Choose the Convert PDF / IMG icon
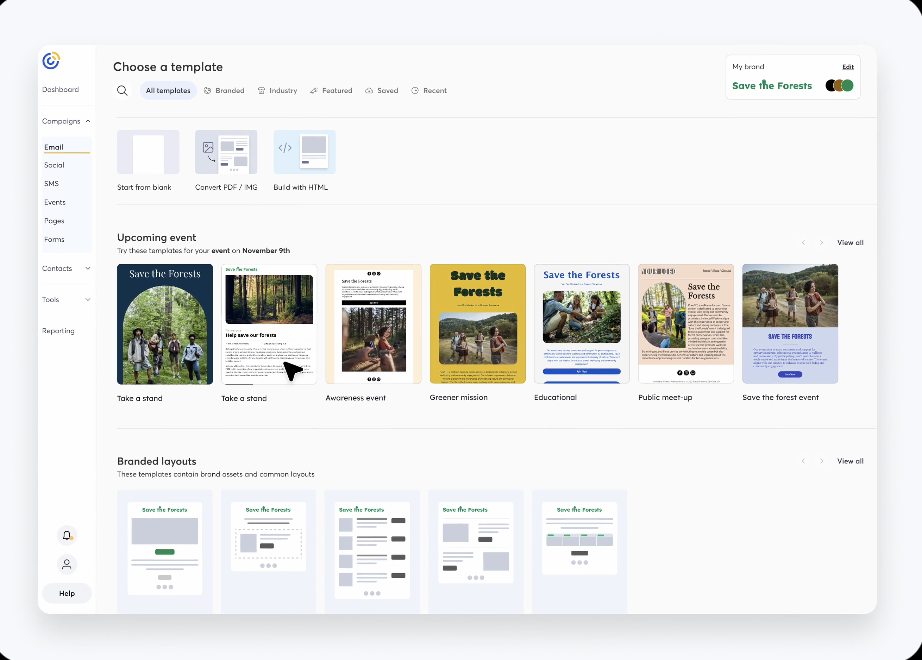 point(226,153)
